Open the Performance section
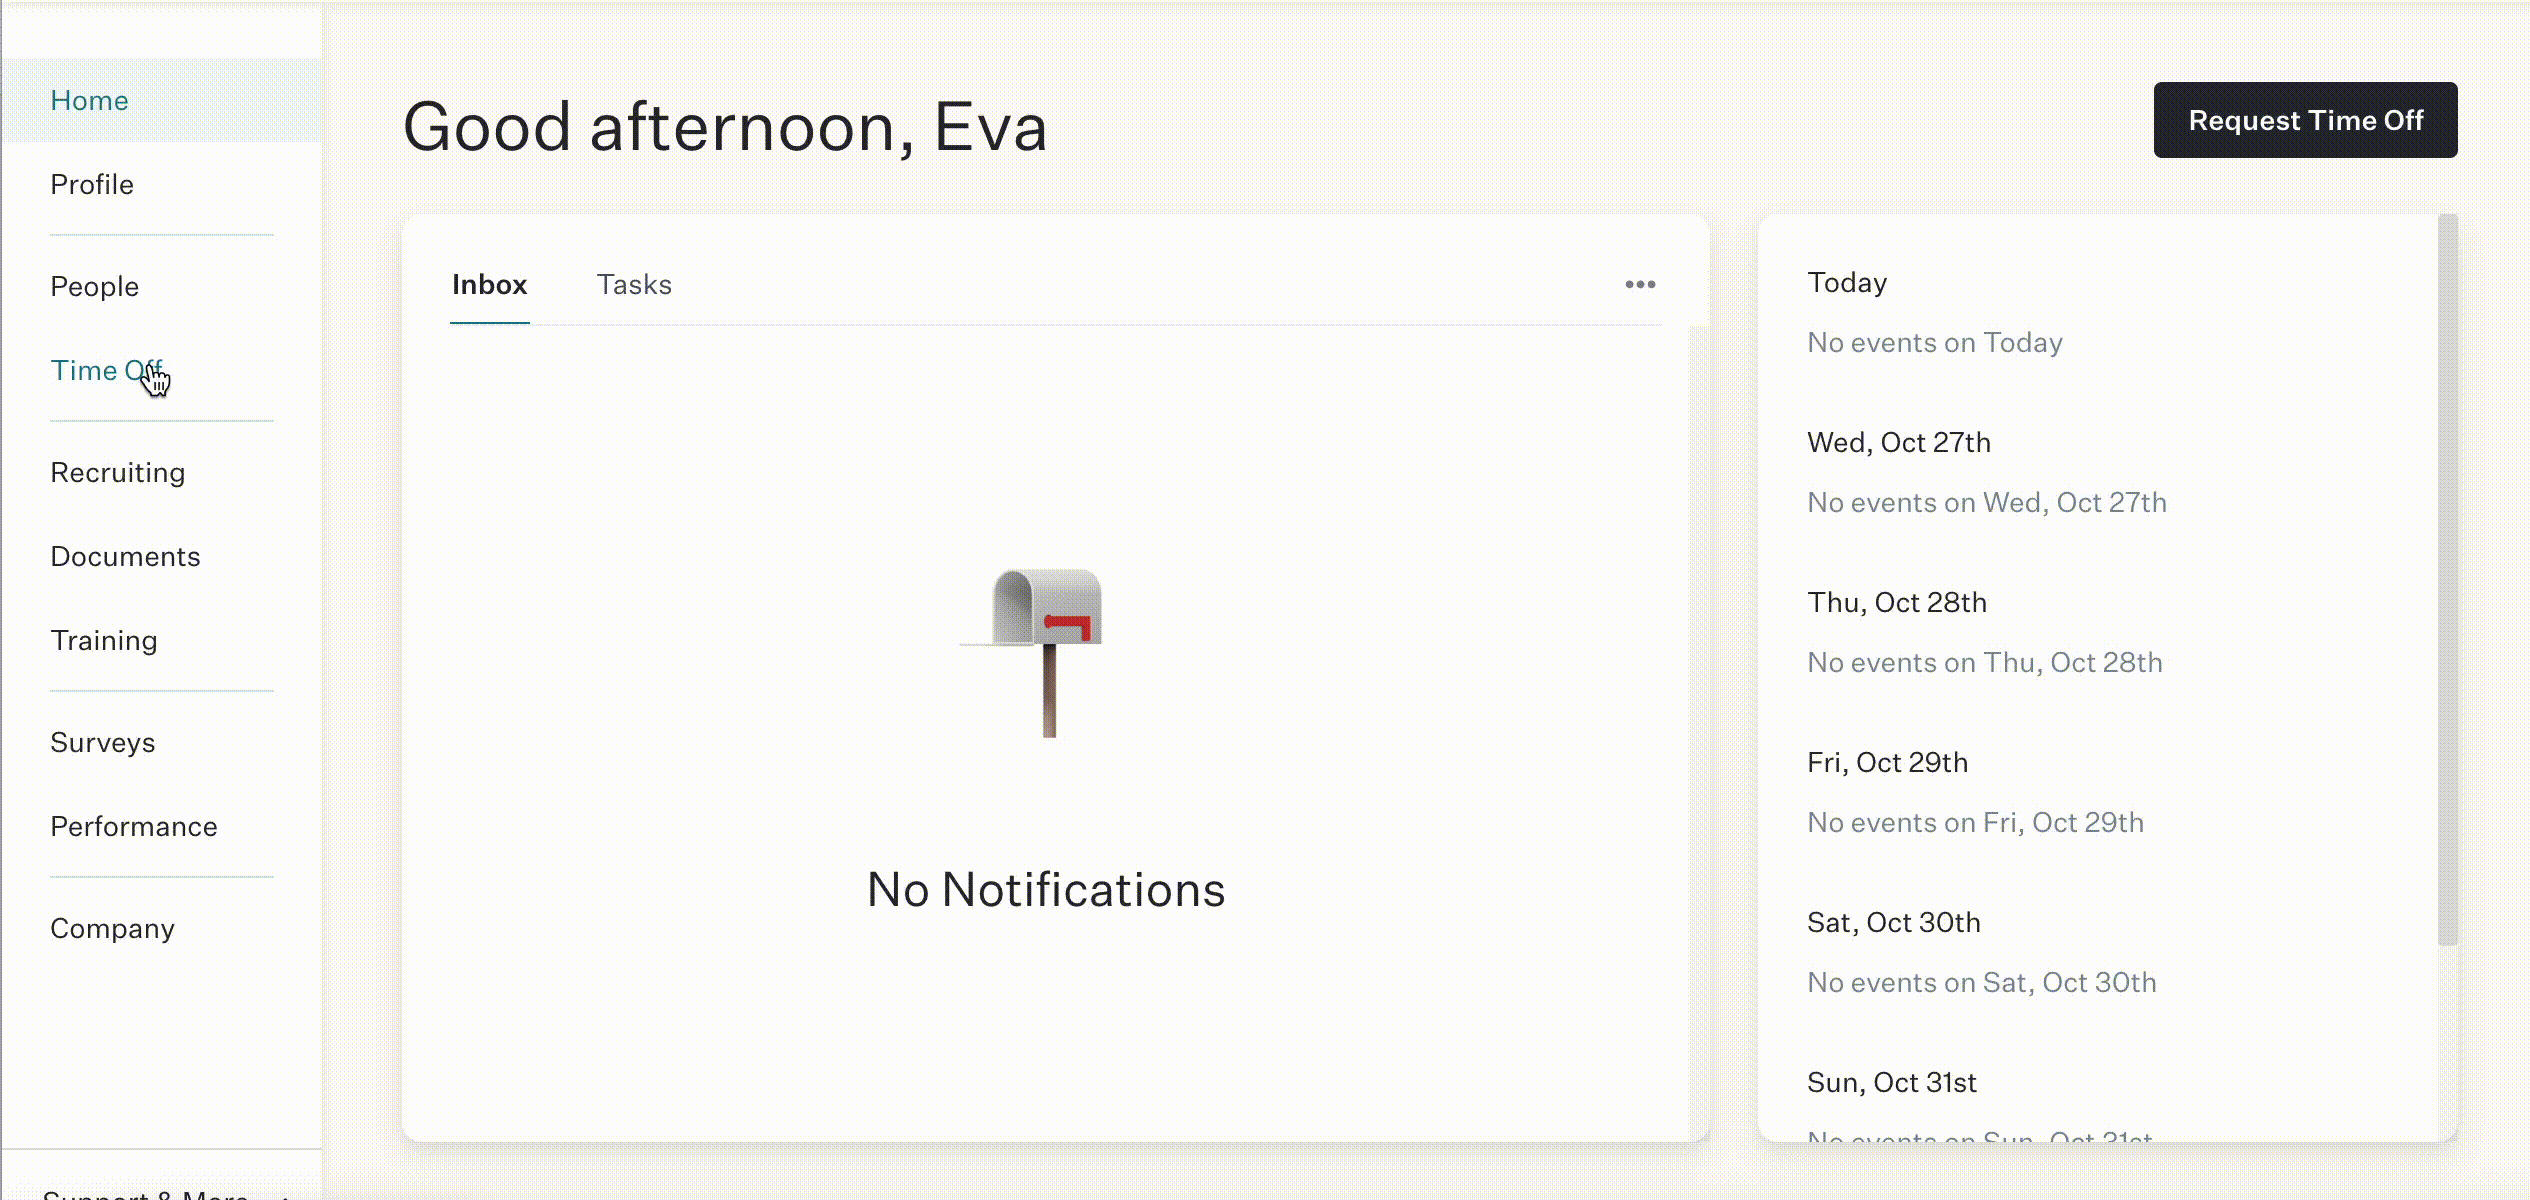Screen dimensions: 2530x1200 134,827
